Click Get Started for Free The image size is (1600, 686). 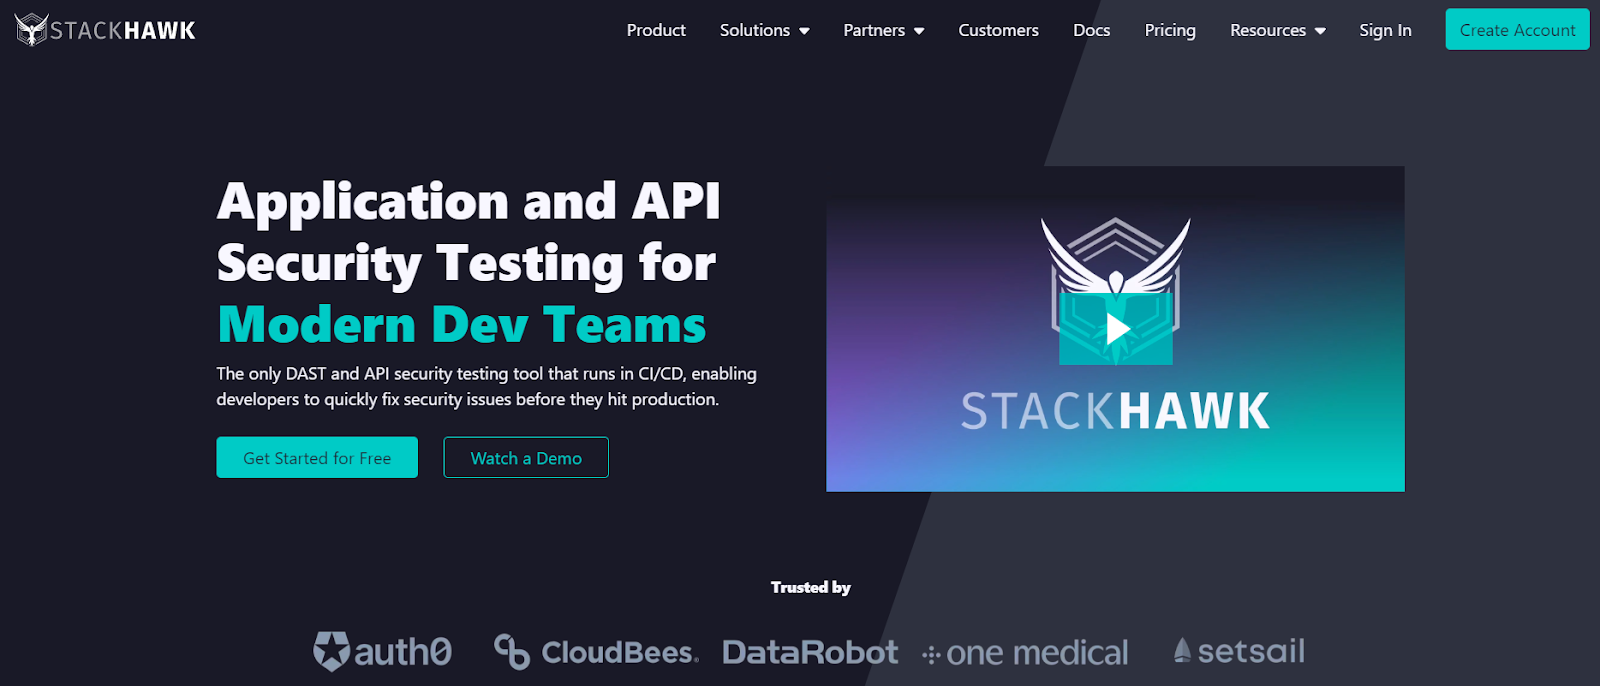[317, 457]
